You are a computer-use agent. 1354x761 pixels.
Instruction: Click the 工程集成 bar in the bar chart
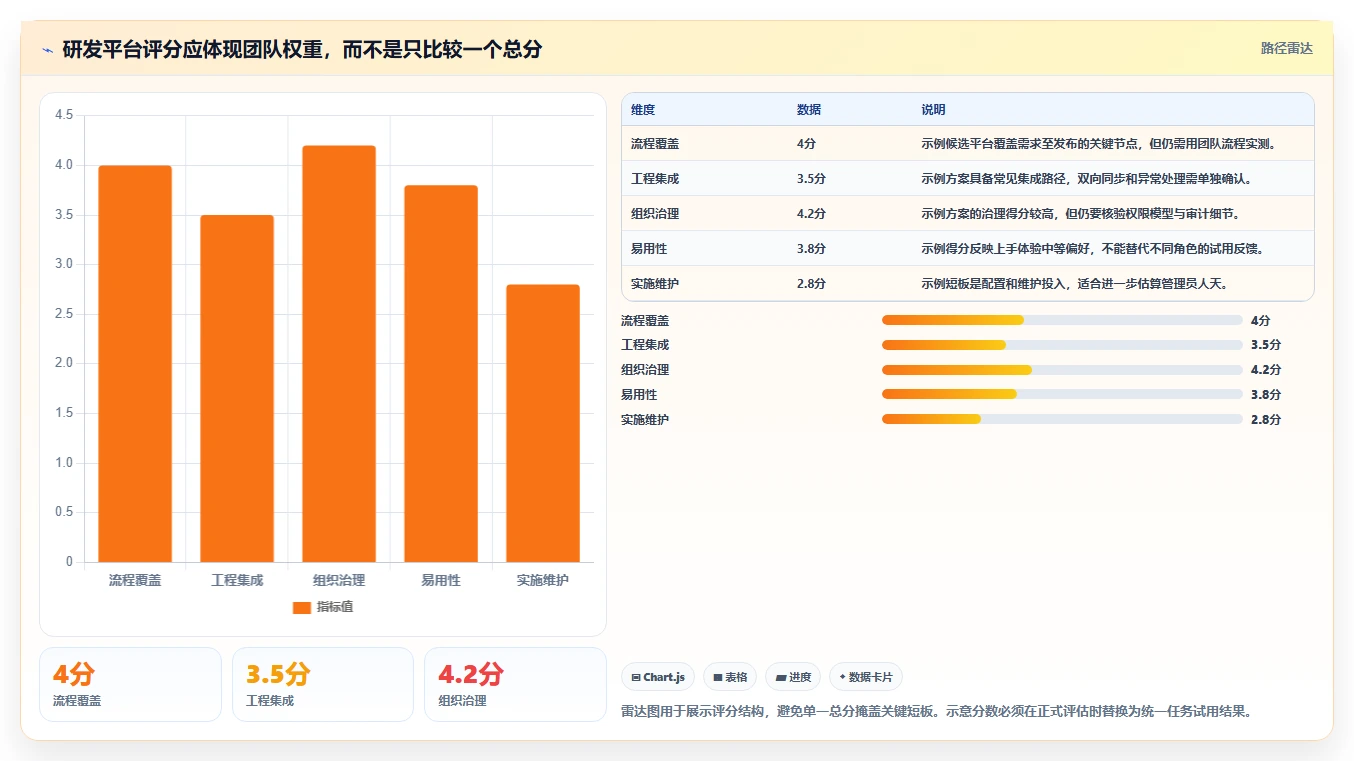tap(237, 388)
